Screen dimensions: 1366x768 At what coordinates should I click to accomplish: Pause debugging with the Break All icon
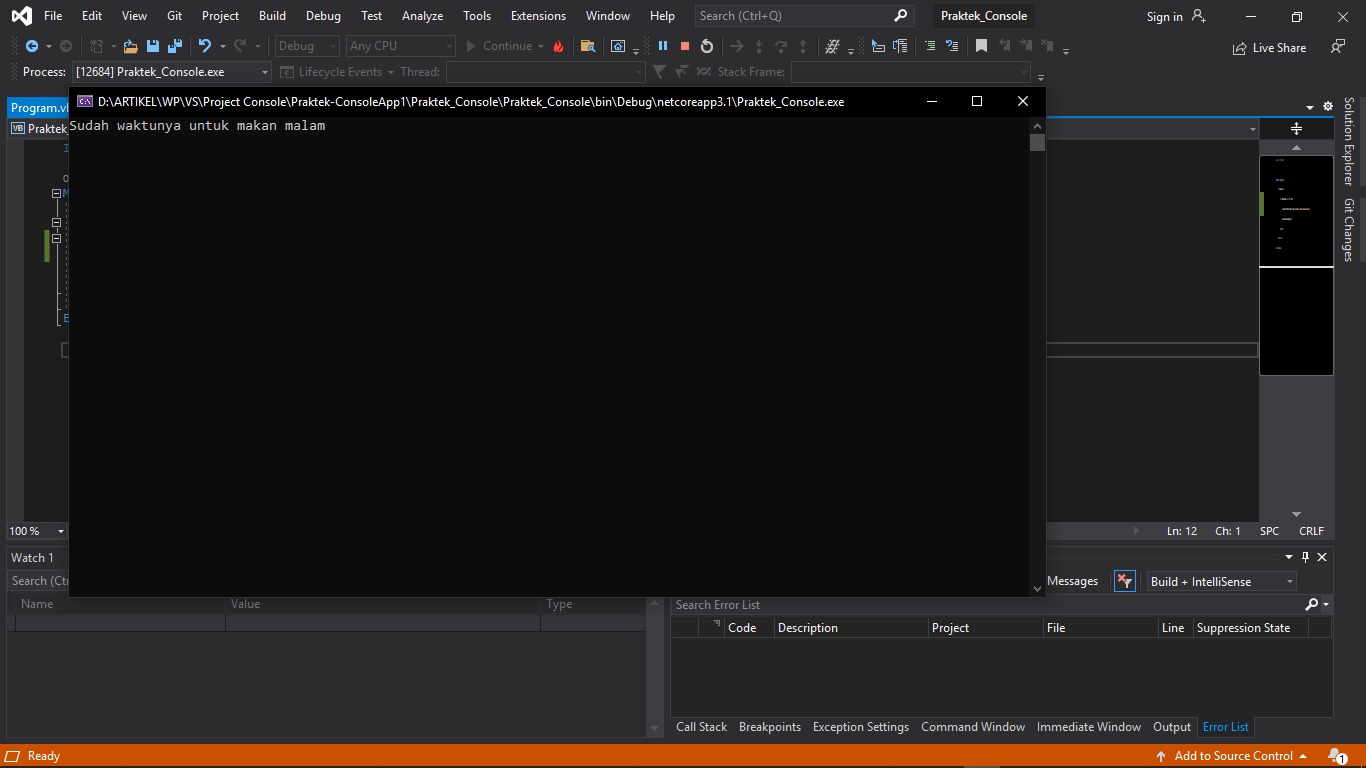pos(663,46)
